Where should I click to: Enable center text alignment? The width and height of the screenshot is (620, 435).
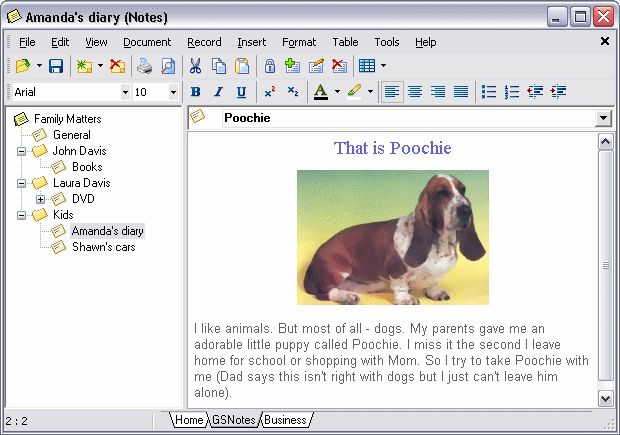pyautogui.click(x=415, y=92)
